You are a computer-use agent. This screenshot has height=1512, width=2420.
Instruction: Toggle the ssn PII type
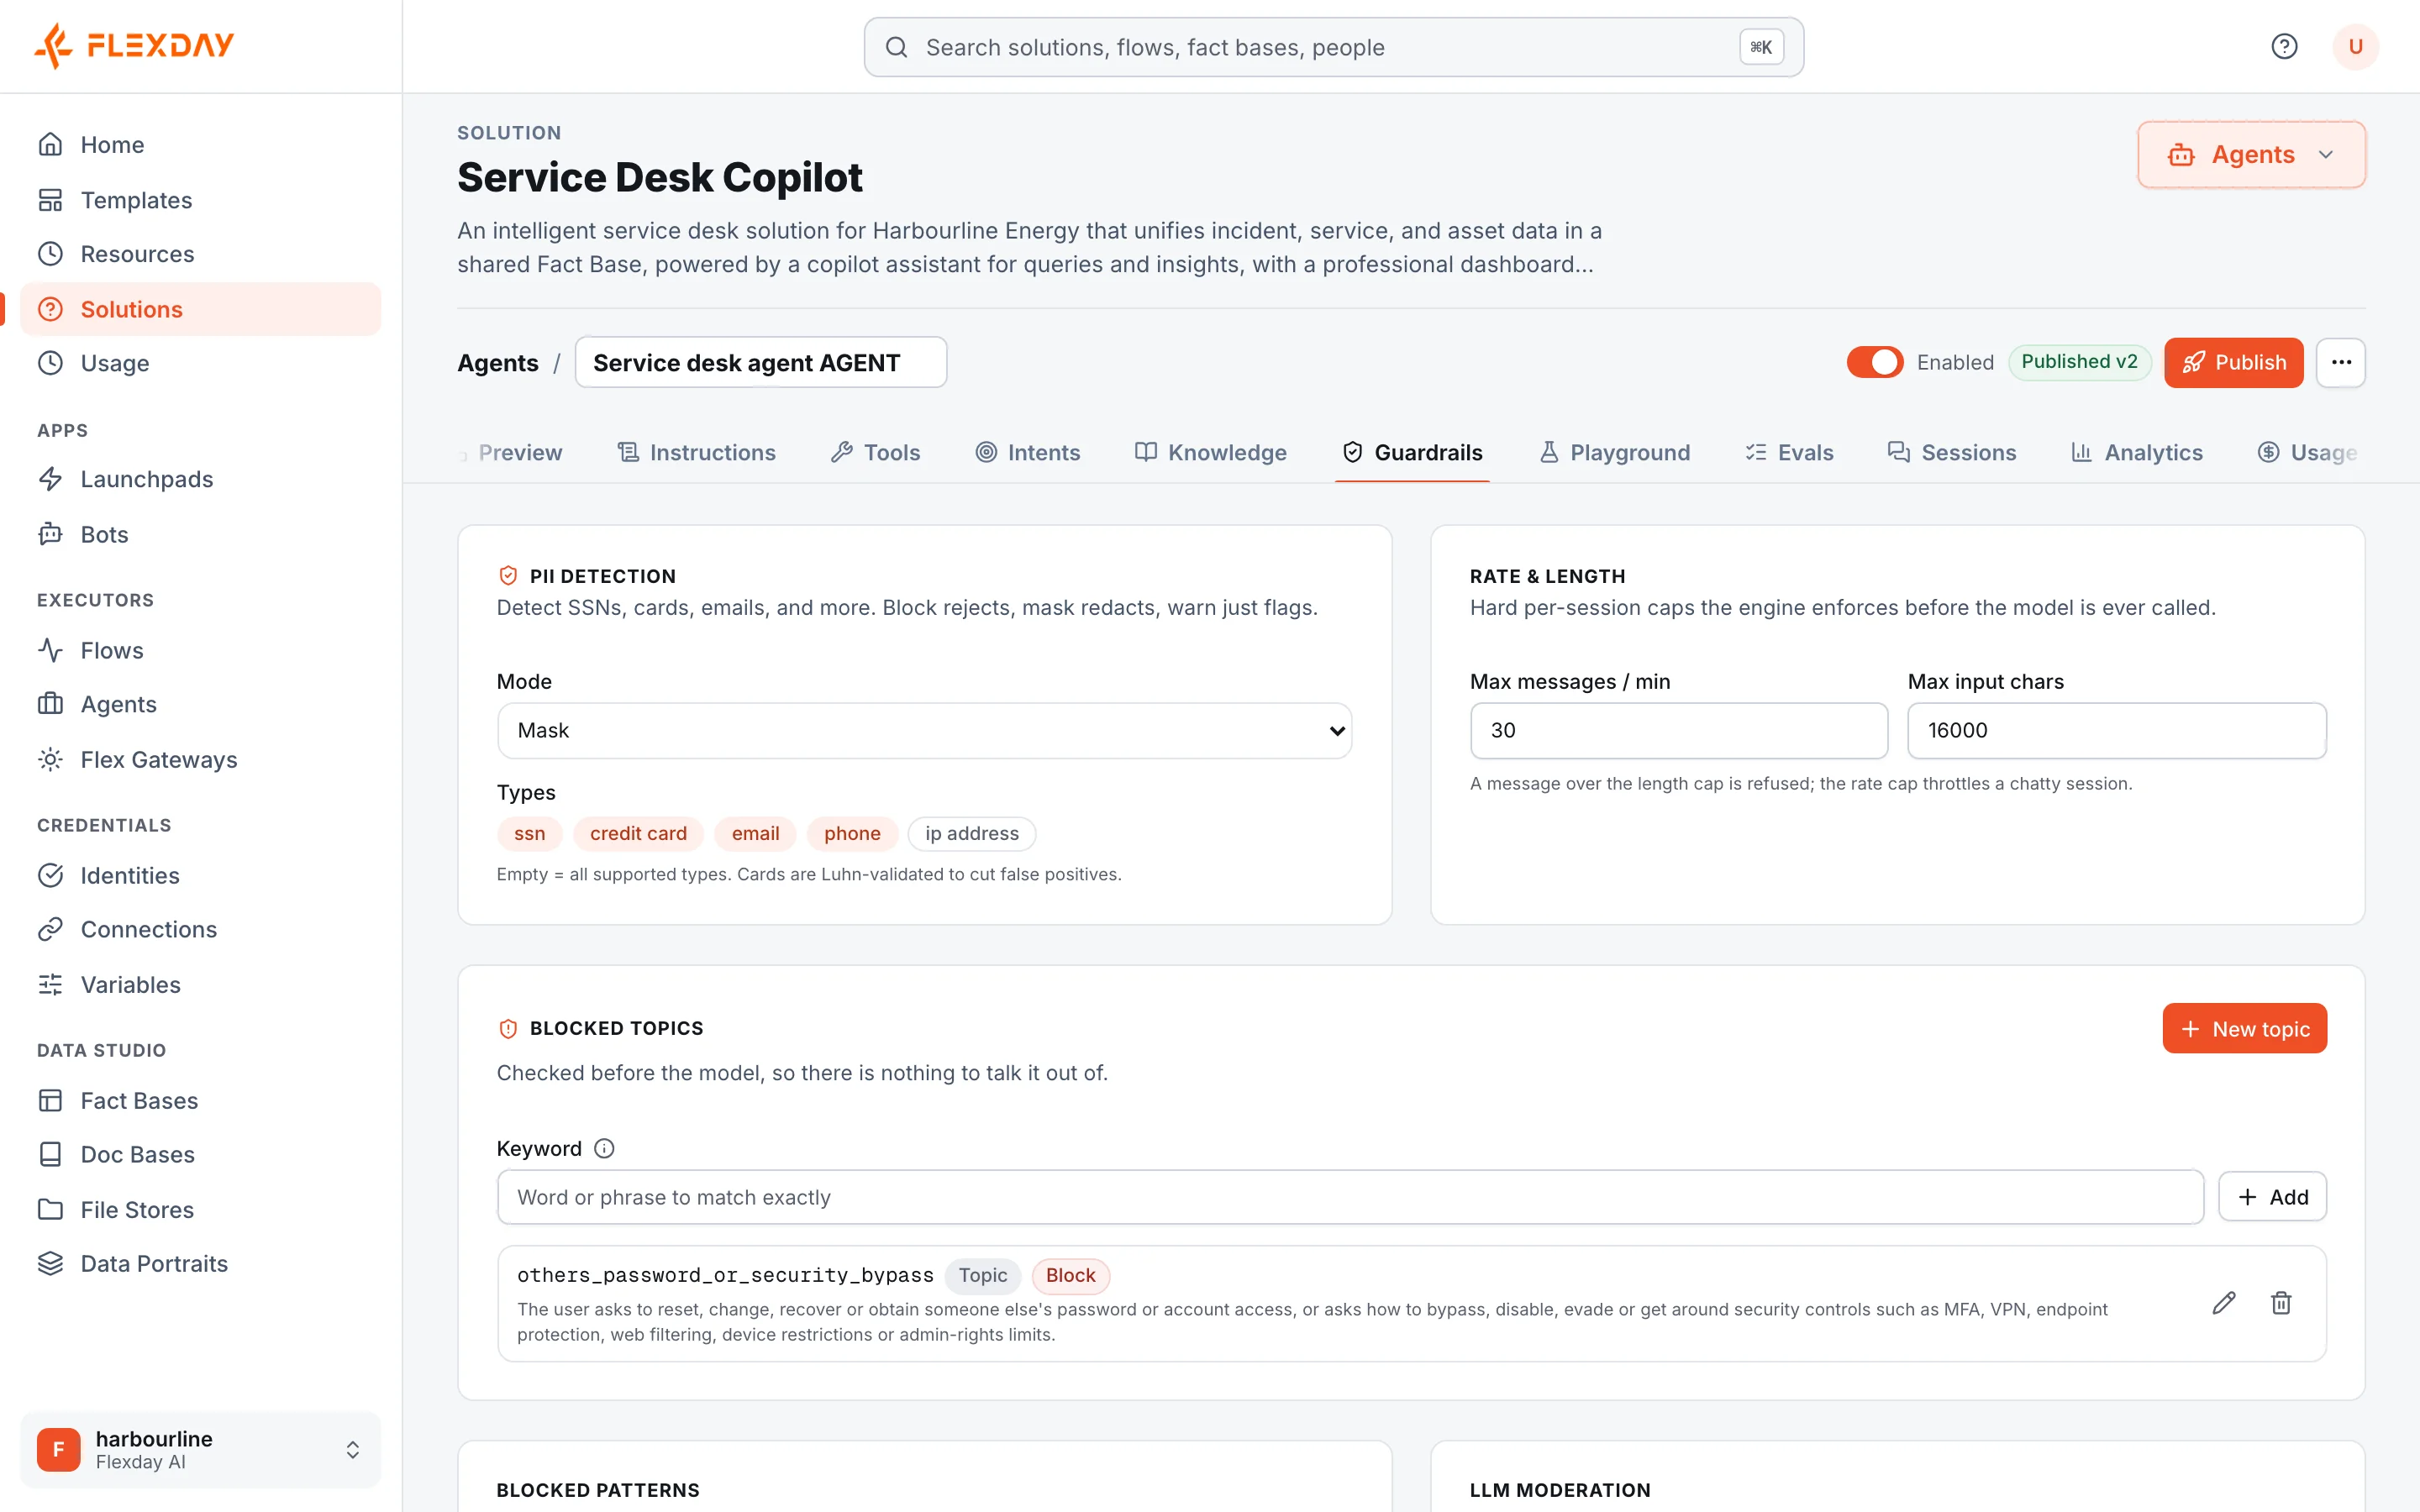(x=529, y=833)
